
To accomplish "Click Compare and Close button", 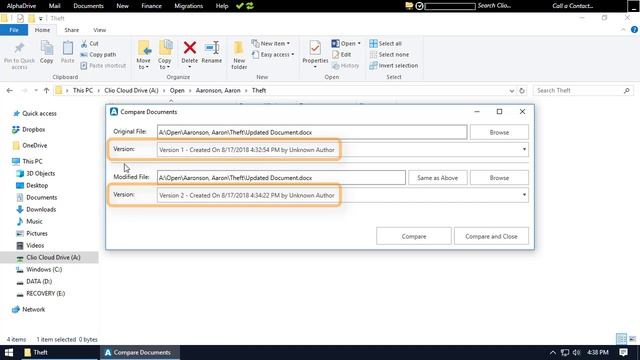I will [x=491, y=236].
